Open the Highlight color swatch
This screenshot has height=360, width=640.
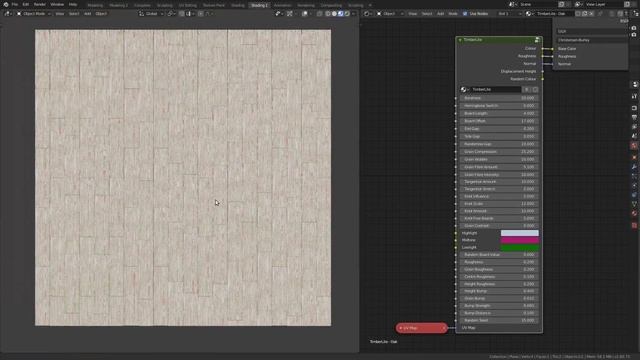[x=520, y=233]
